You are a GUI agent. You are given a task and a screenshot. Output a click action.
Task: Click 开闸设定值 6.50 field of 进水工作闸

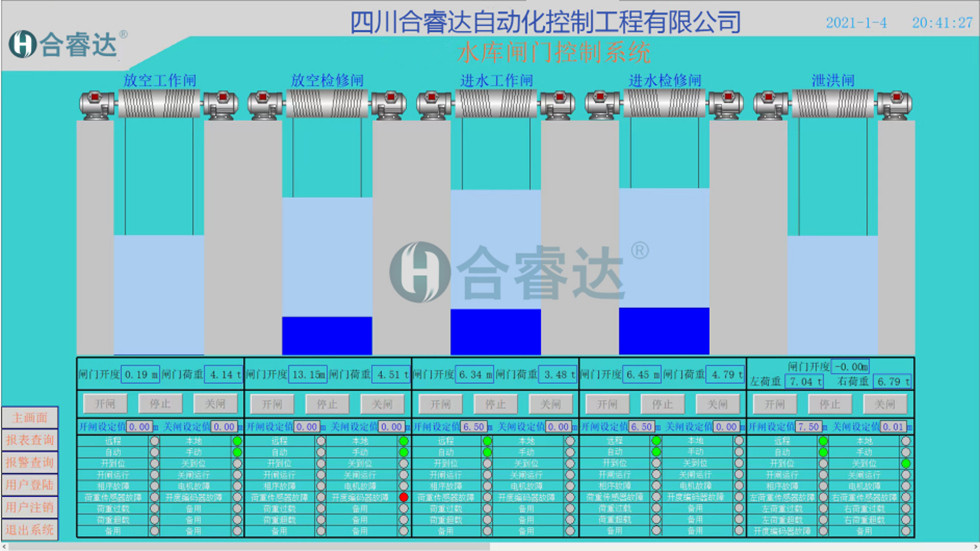(x=474, y=427)
